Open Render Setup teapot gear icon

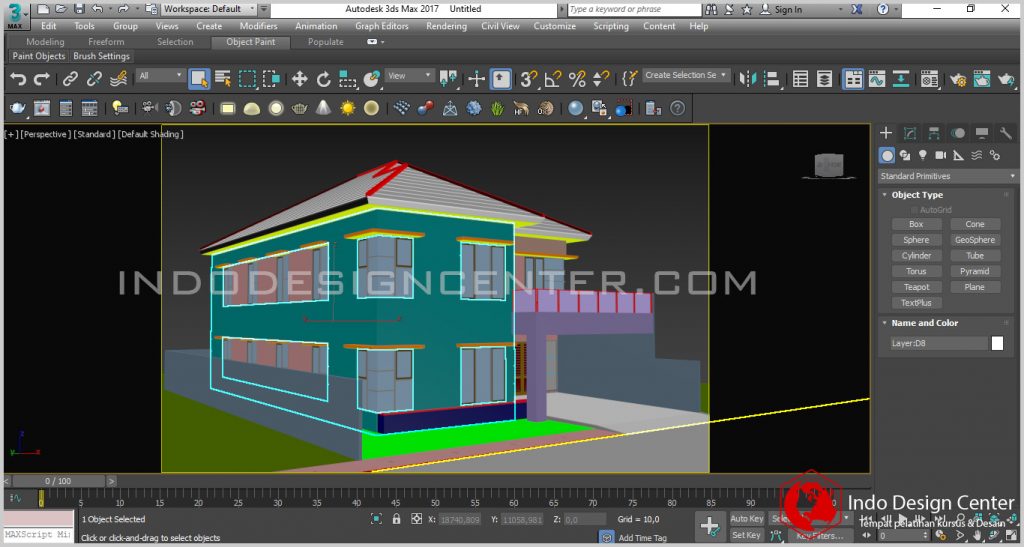click(x=957, y=79)
